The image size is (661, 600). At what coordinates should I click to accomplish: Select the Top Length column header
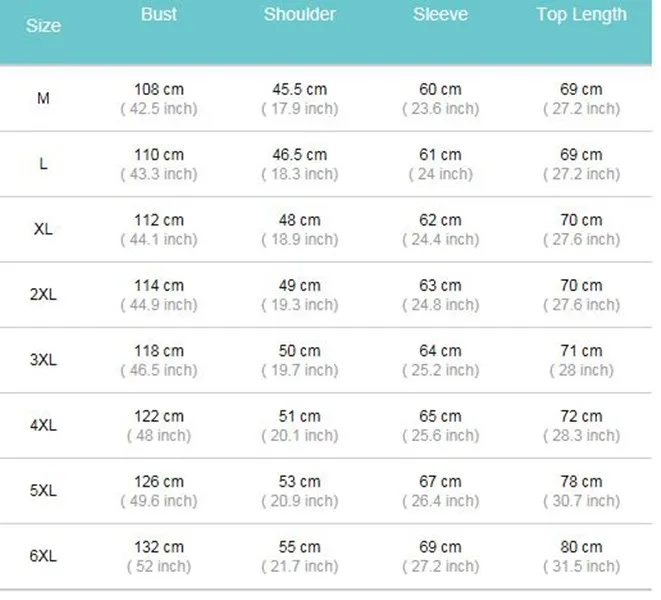pos(581,14)
